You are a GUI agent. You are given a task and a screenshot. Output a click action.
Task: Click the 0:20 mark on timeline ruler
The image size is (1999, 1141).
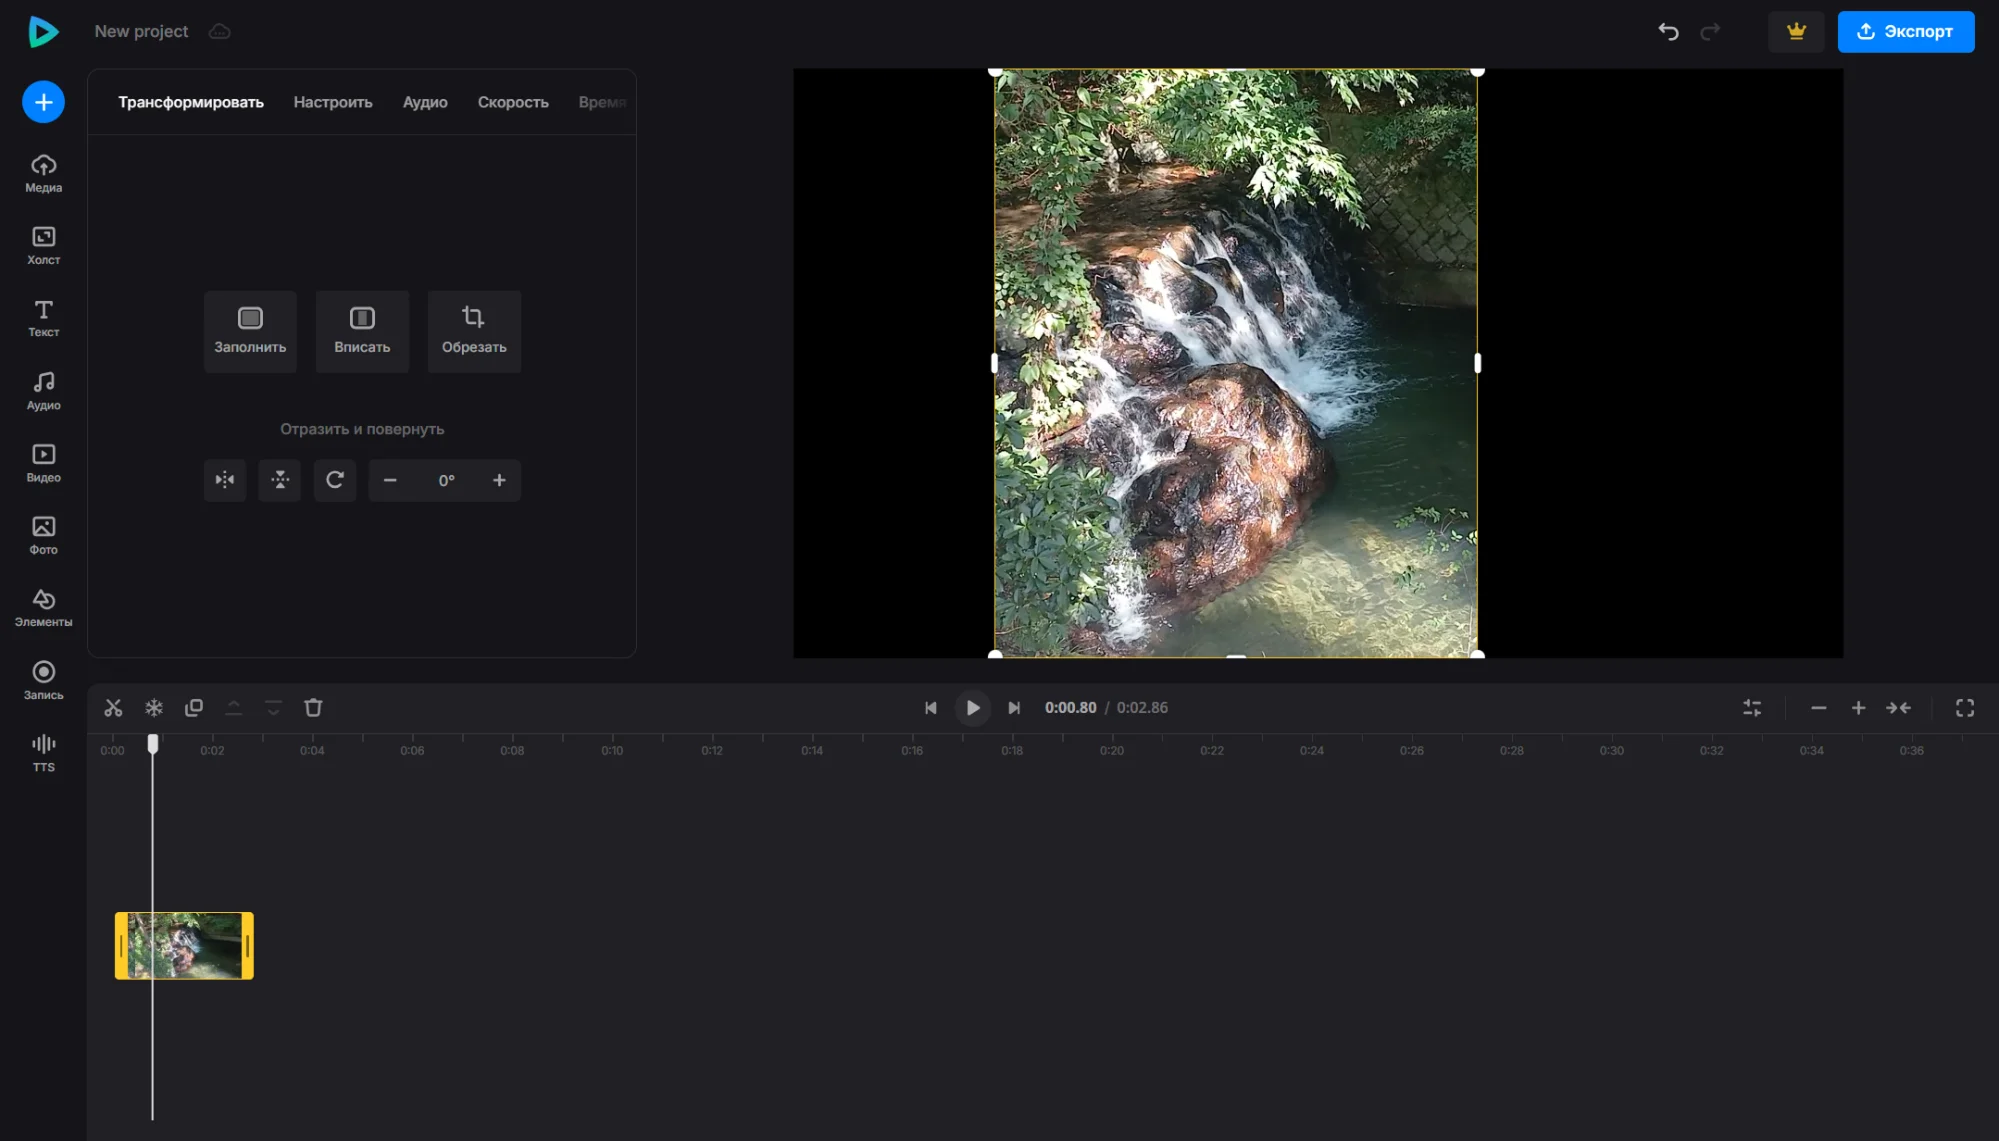click(x=1112, y=751)
